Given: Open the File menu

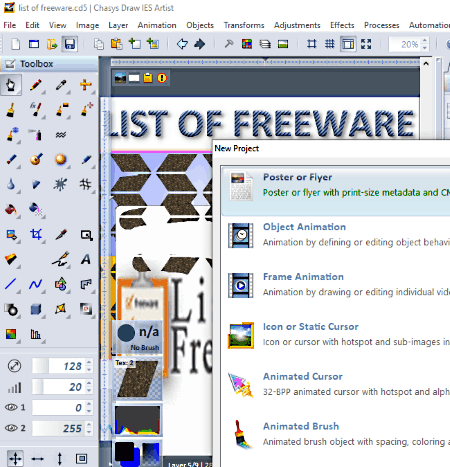Looking at the screenshot, I should 10,25.
